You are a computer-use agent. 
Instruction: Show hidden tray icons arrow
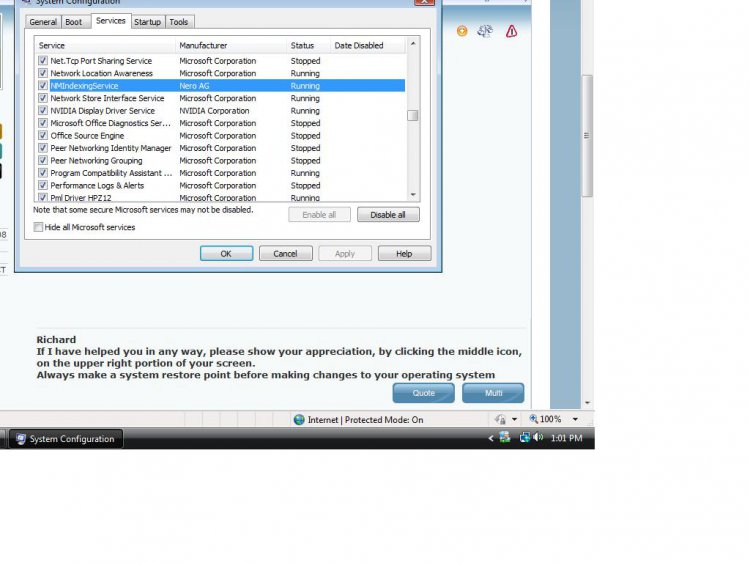click(x=490, y=438)
